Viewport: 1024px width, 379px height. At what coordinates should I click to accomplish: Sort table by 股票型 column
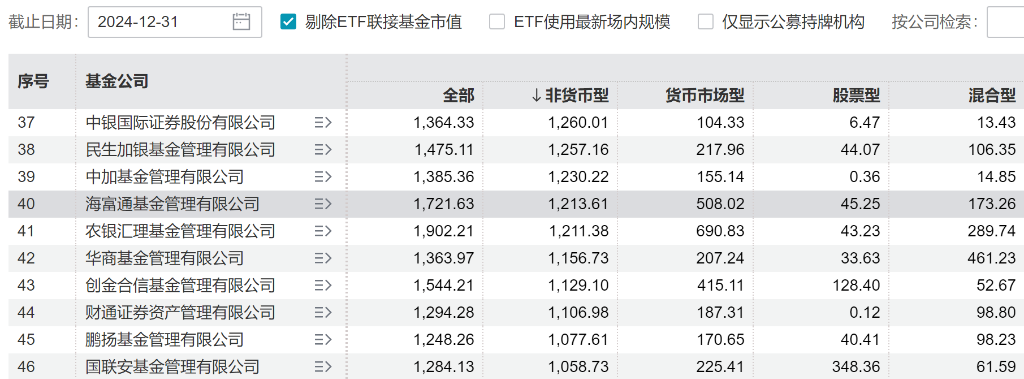(x=856, y=96)
